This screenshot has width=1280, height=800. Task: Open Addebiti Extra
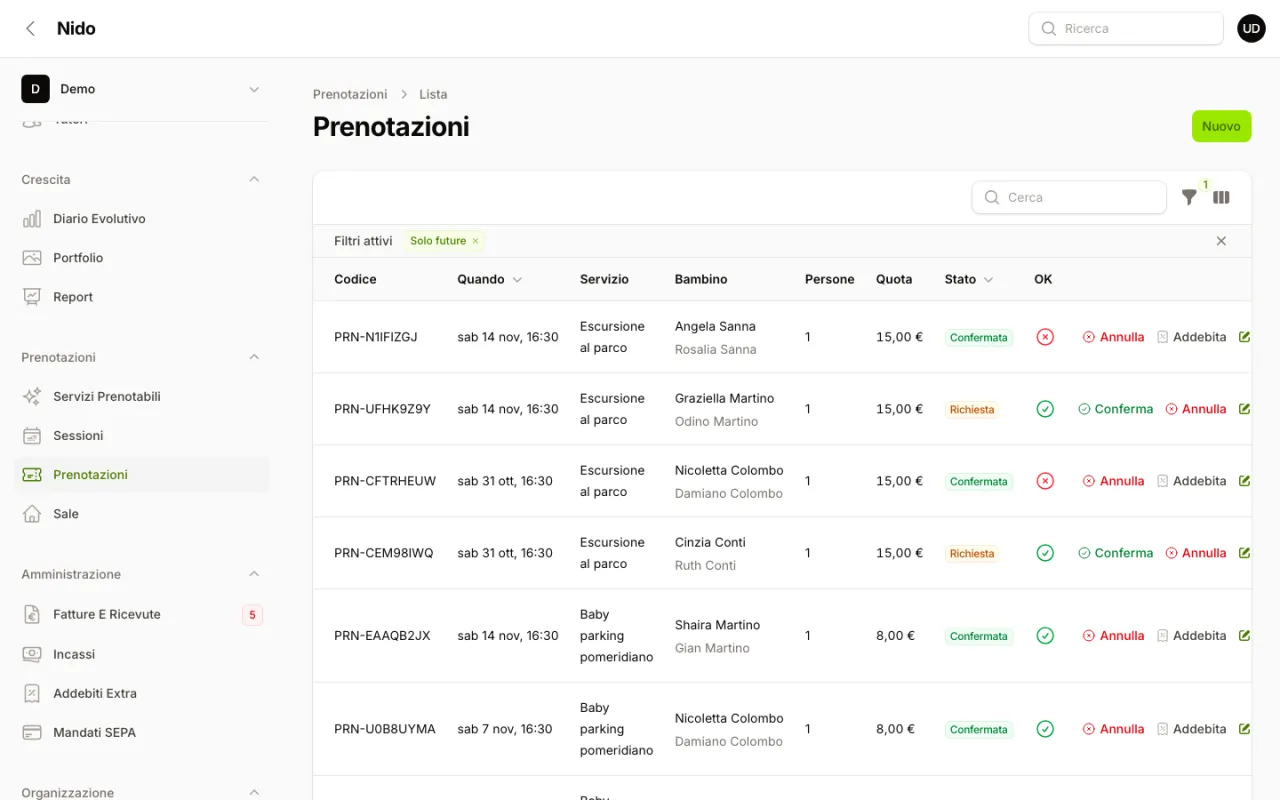pyautogui.click(x=141, y=693)
